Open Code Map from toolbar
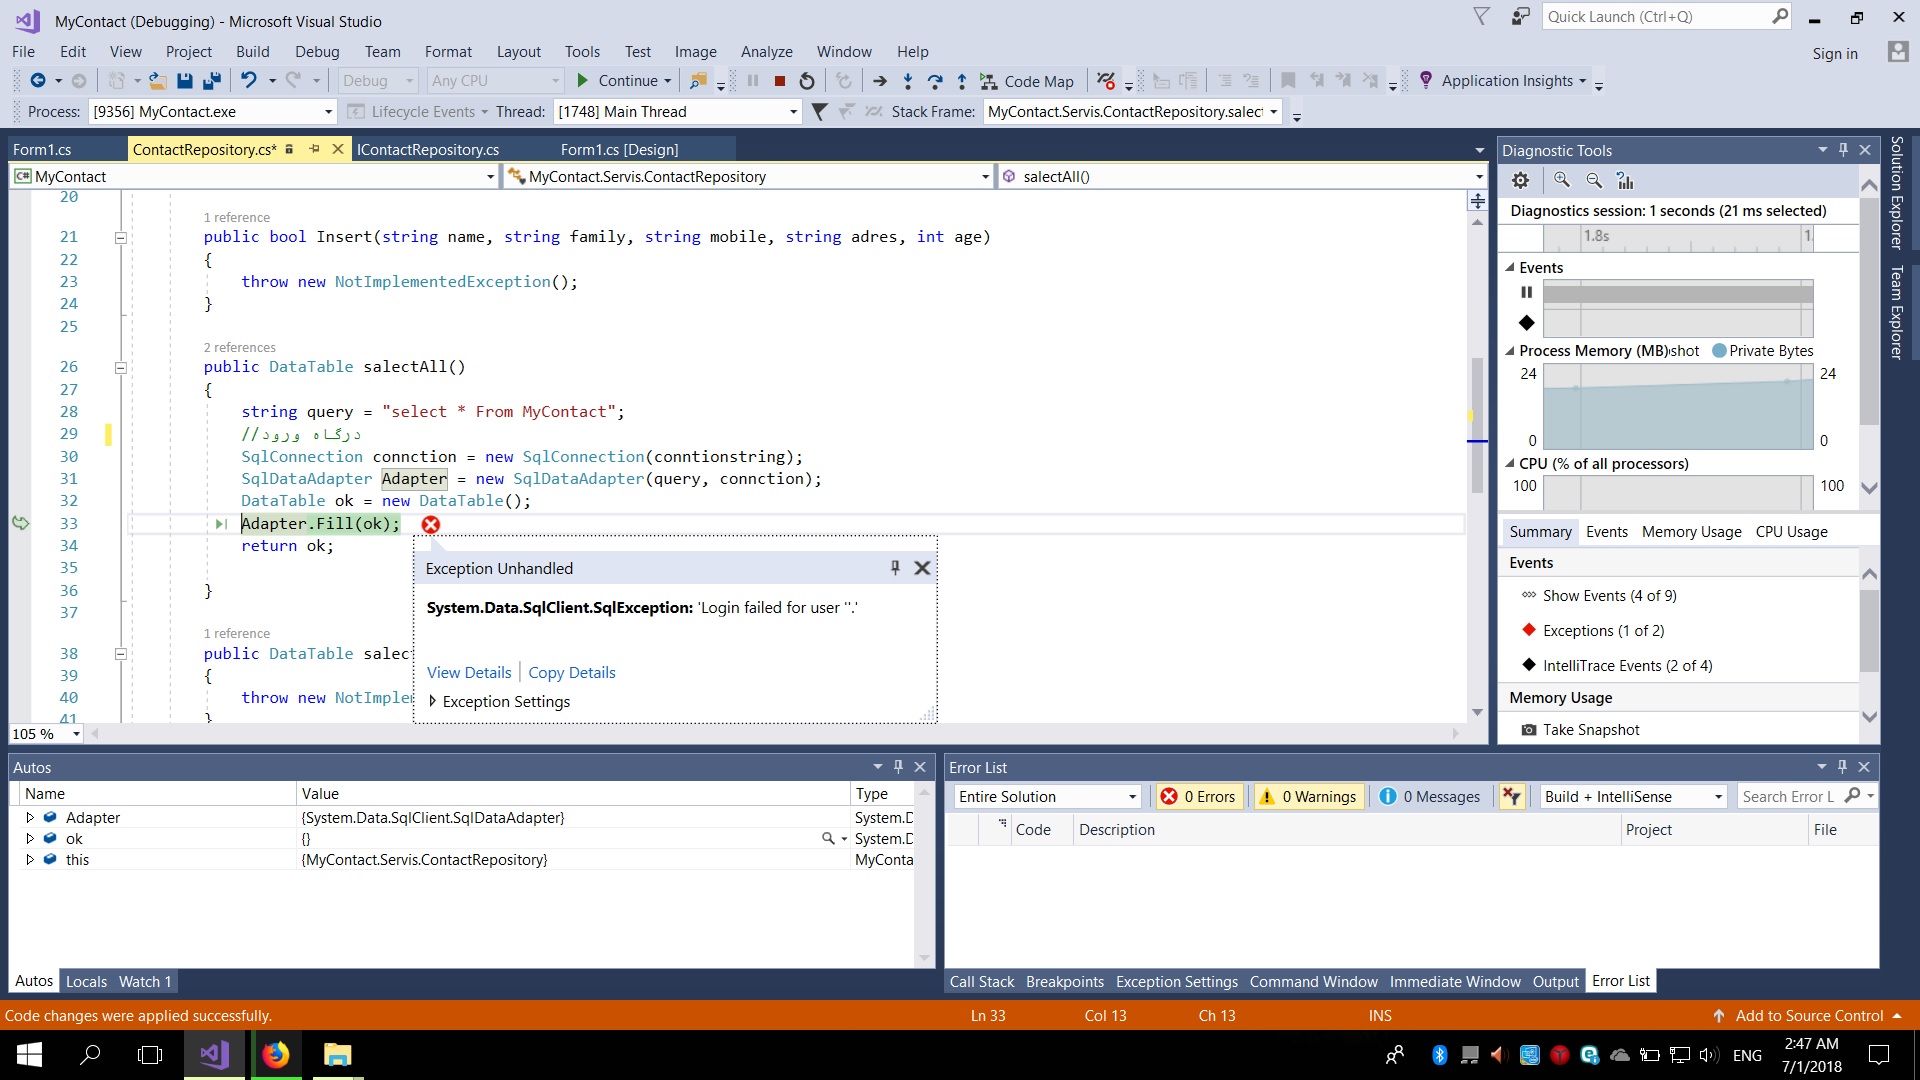1920x1080 pixels. [x=1027, y=81]
